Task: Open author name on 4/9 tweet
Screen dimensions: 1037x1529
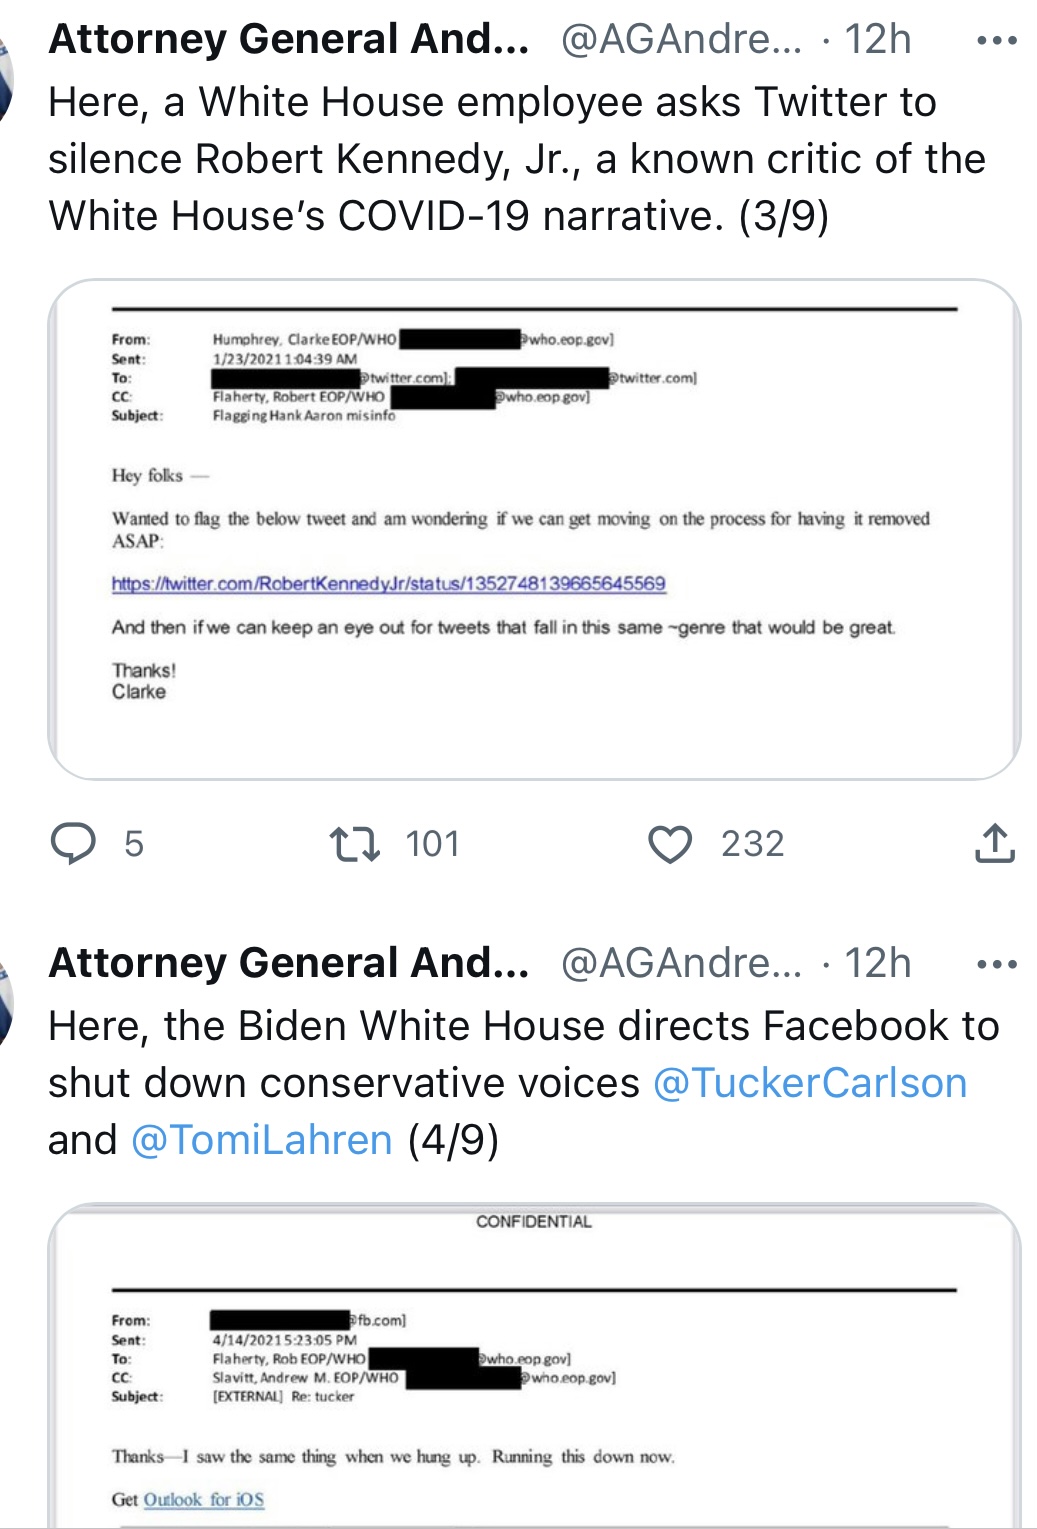Action: 289,963
